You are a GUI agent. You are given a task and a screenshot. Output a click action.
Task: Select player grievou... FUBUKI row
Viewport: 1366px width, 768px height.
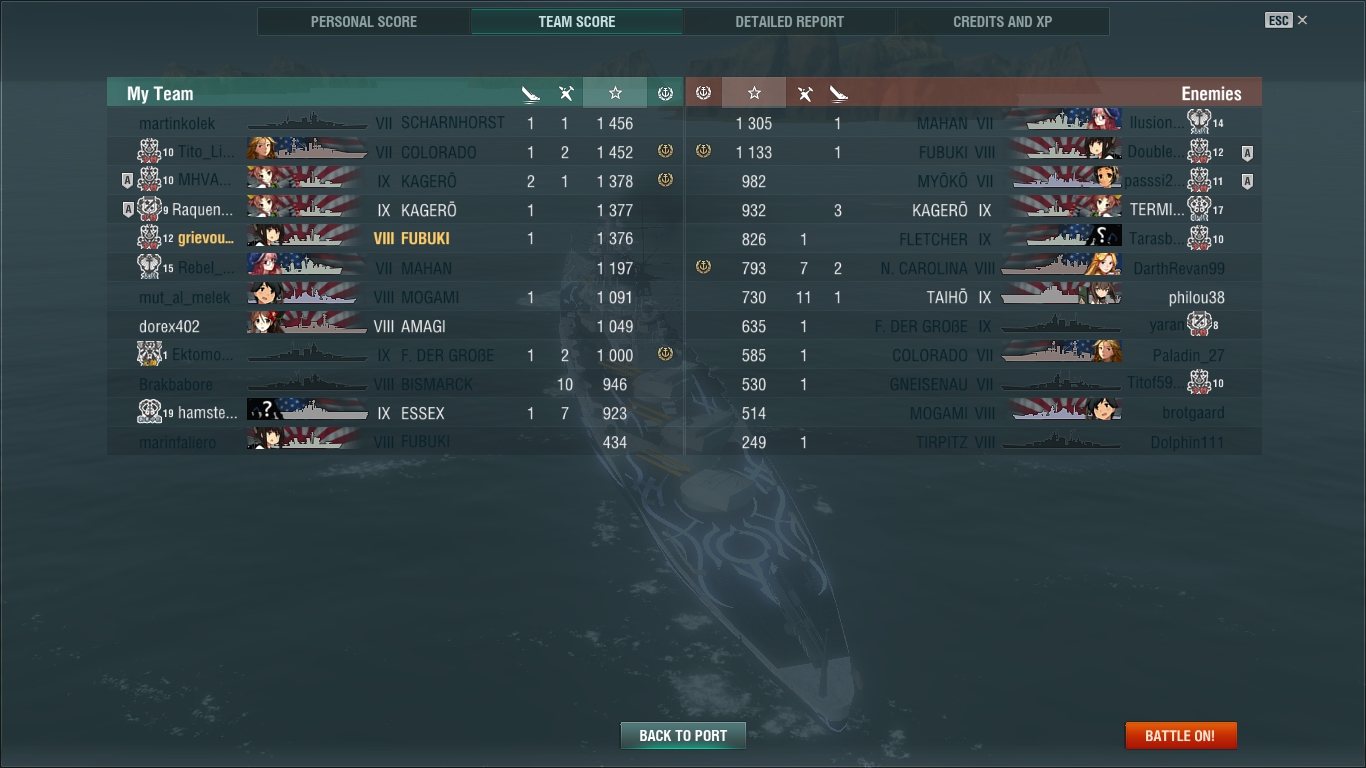pos(395,239)
